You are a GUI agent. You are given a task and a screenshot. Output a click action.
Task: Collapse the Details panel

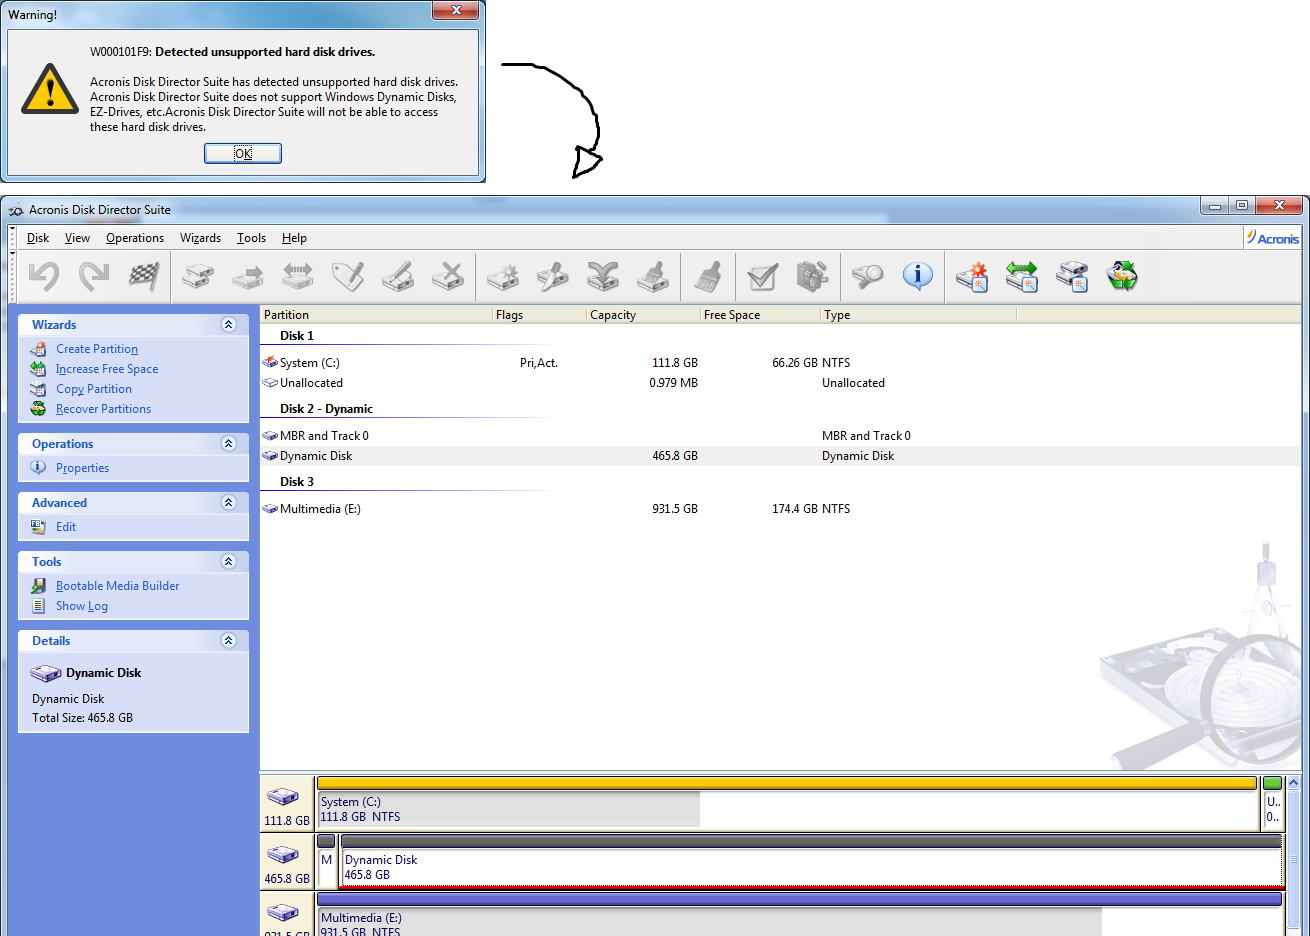click(228, 641)
